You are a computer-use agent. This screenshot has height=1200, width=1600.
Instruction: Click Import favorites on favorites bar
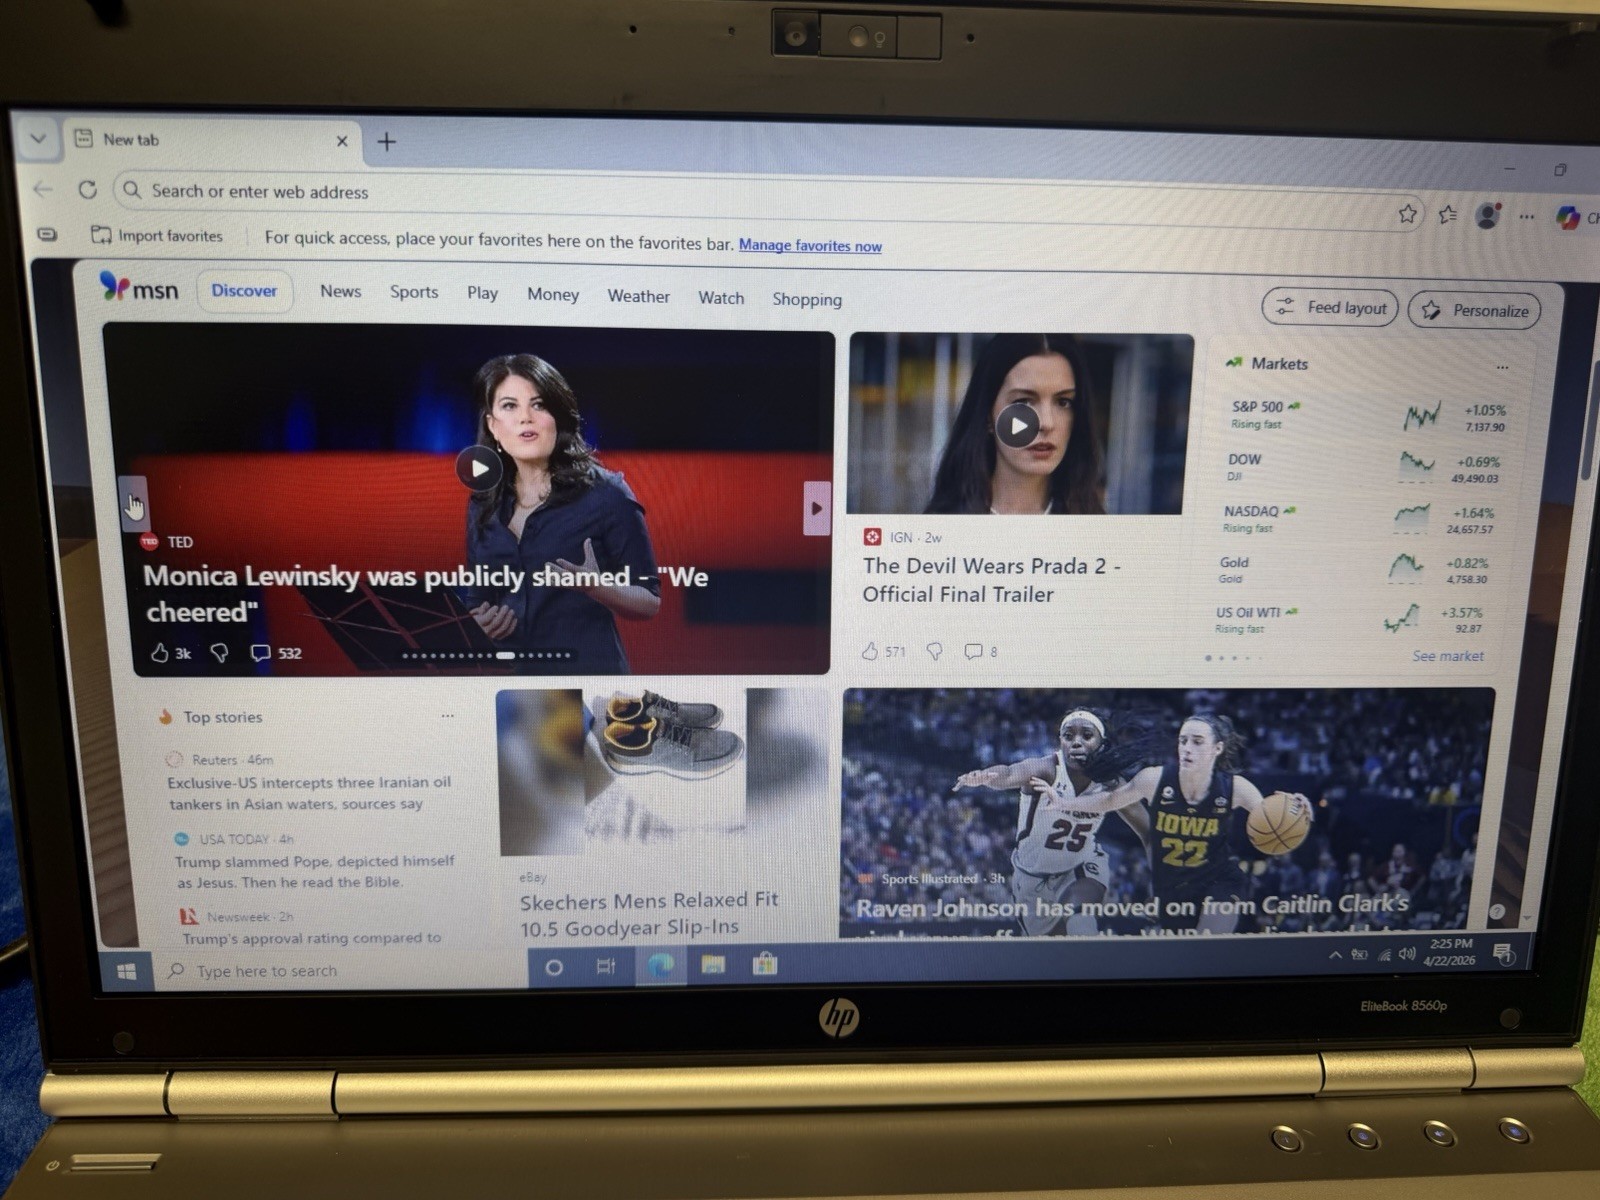click(x=157, y=235)
